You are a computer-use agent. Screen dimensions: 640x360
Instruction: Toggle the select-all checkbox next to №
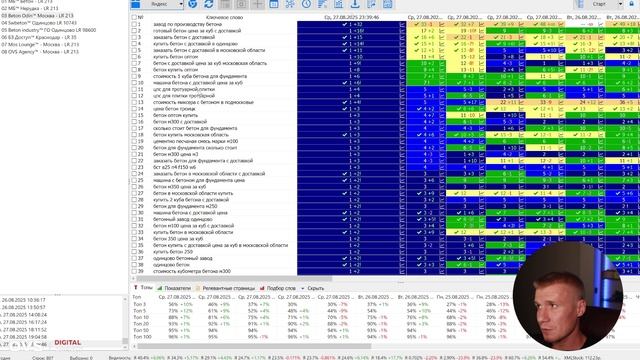coord(134,18)
